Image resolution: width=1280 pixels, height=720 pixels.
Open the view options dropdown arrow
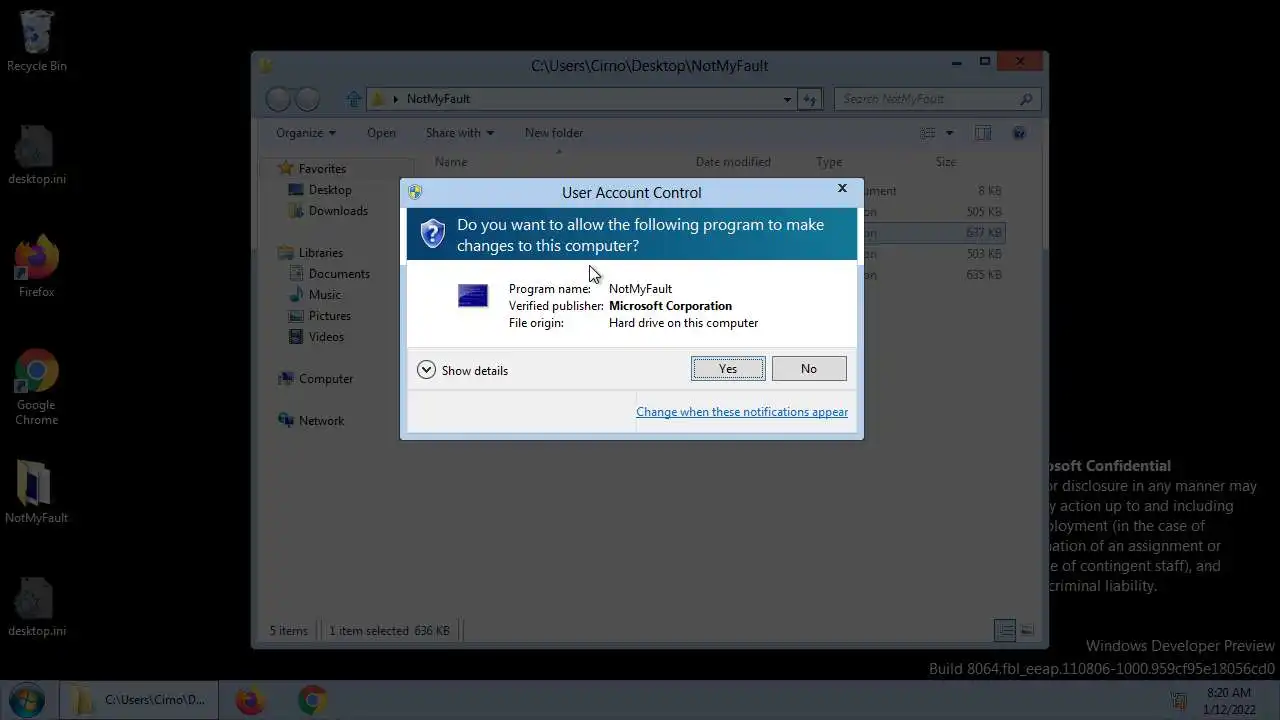[950, 133]
